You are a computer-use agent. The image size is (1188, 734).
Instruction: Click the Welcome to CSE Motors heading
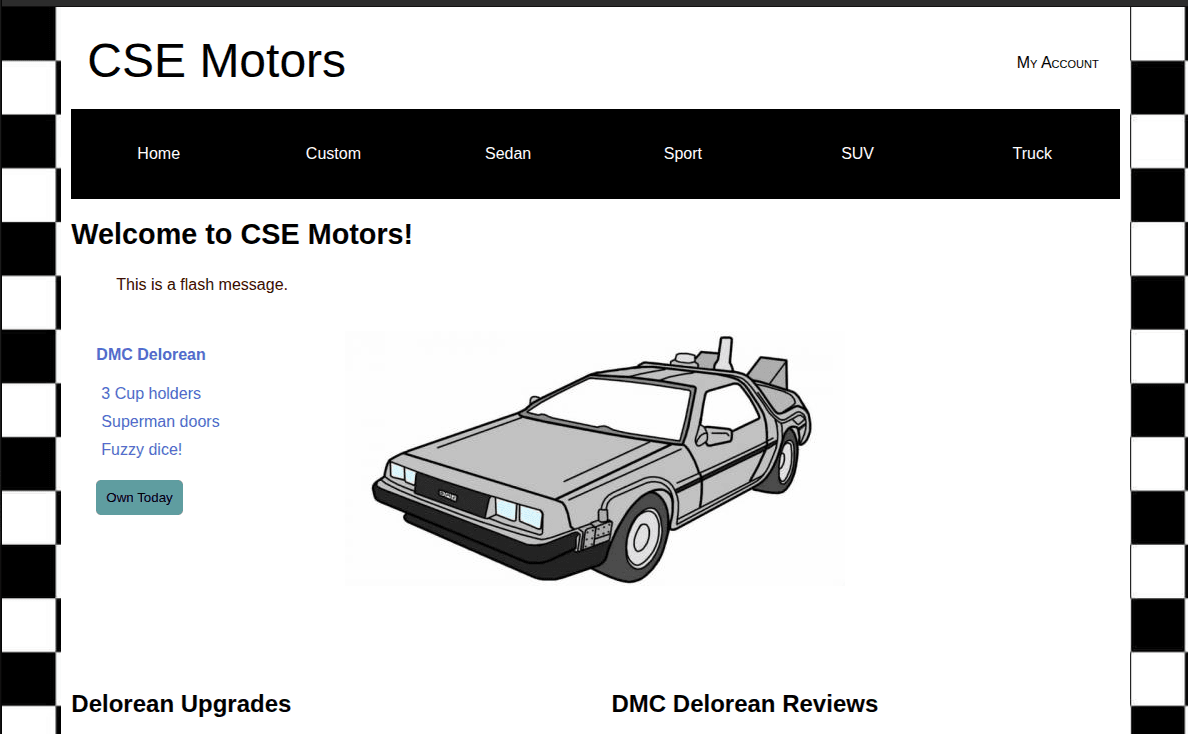(241, 234)
